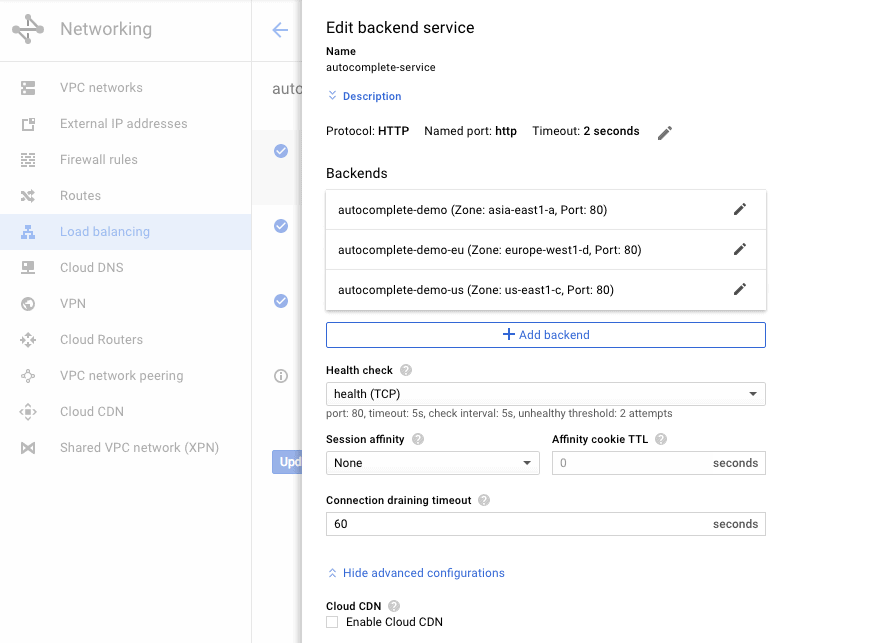Edit the autocomplete-demo backend with the pencil icon
Screen dimensions: 890x643
(740, 209)
